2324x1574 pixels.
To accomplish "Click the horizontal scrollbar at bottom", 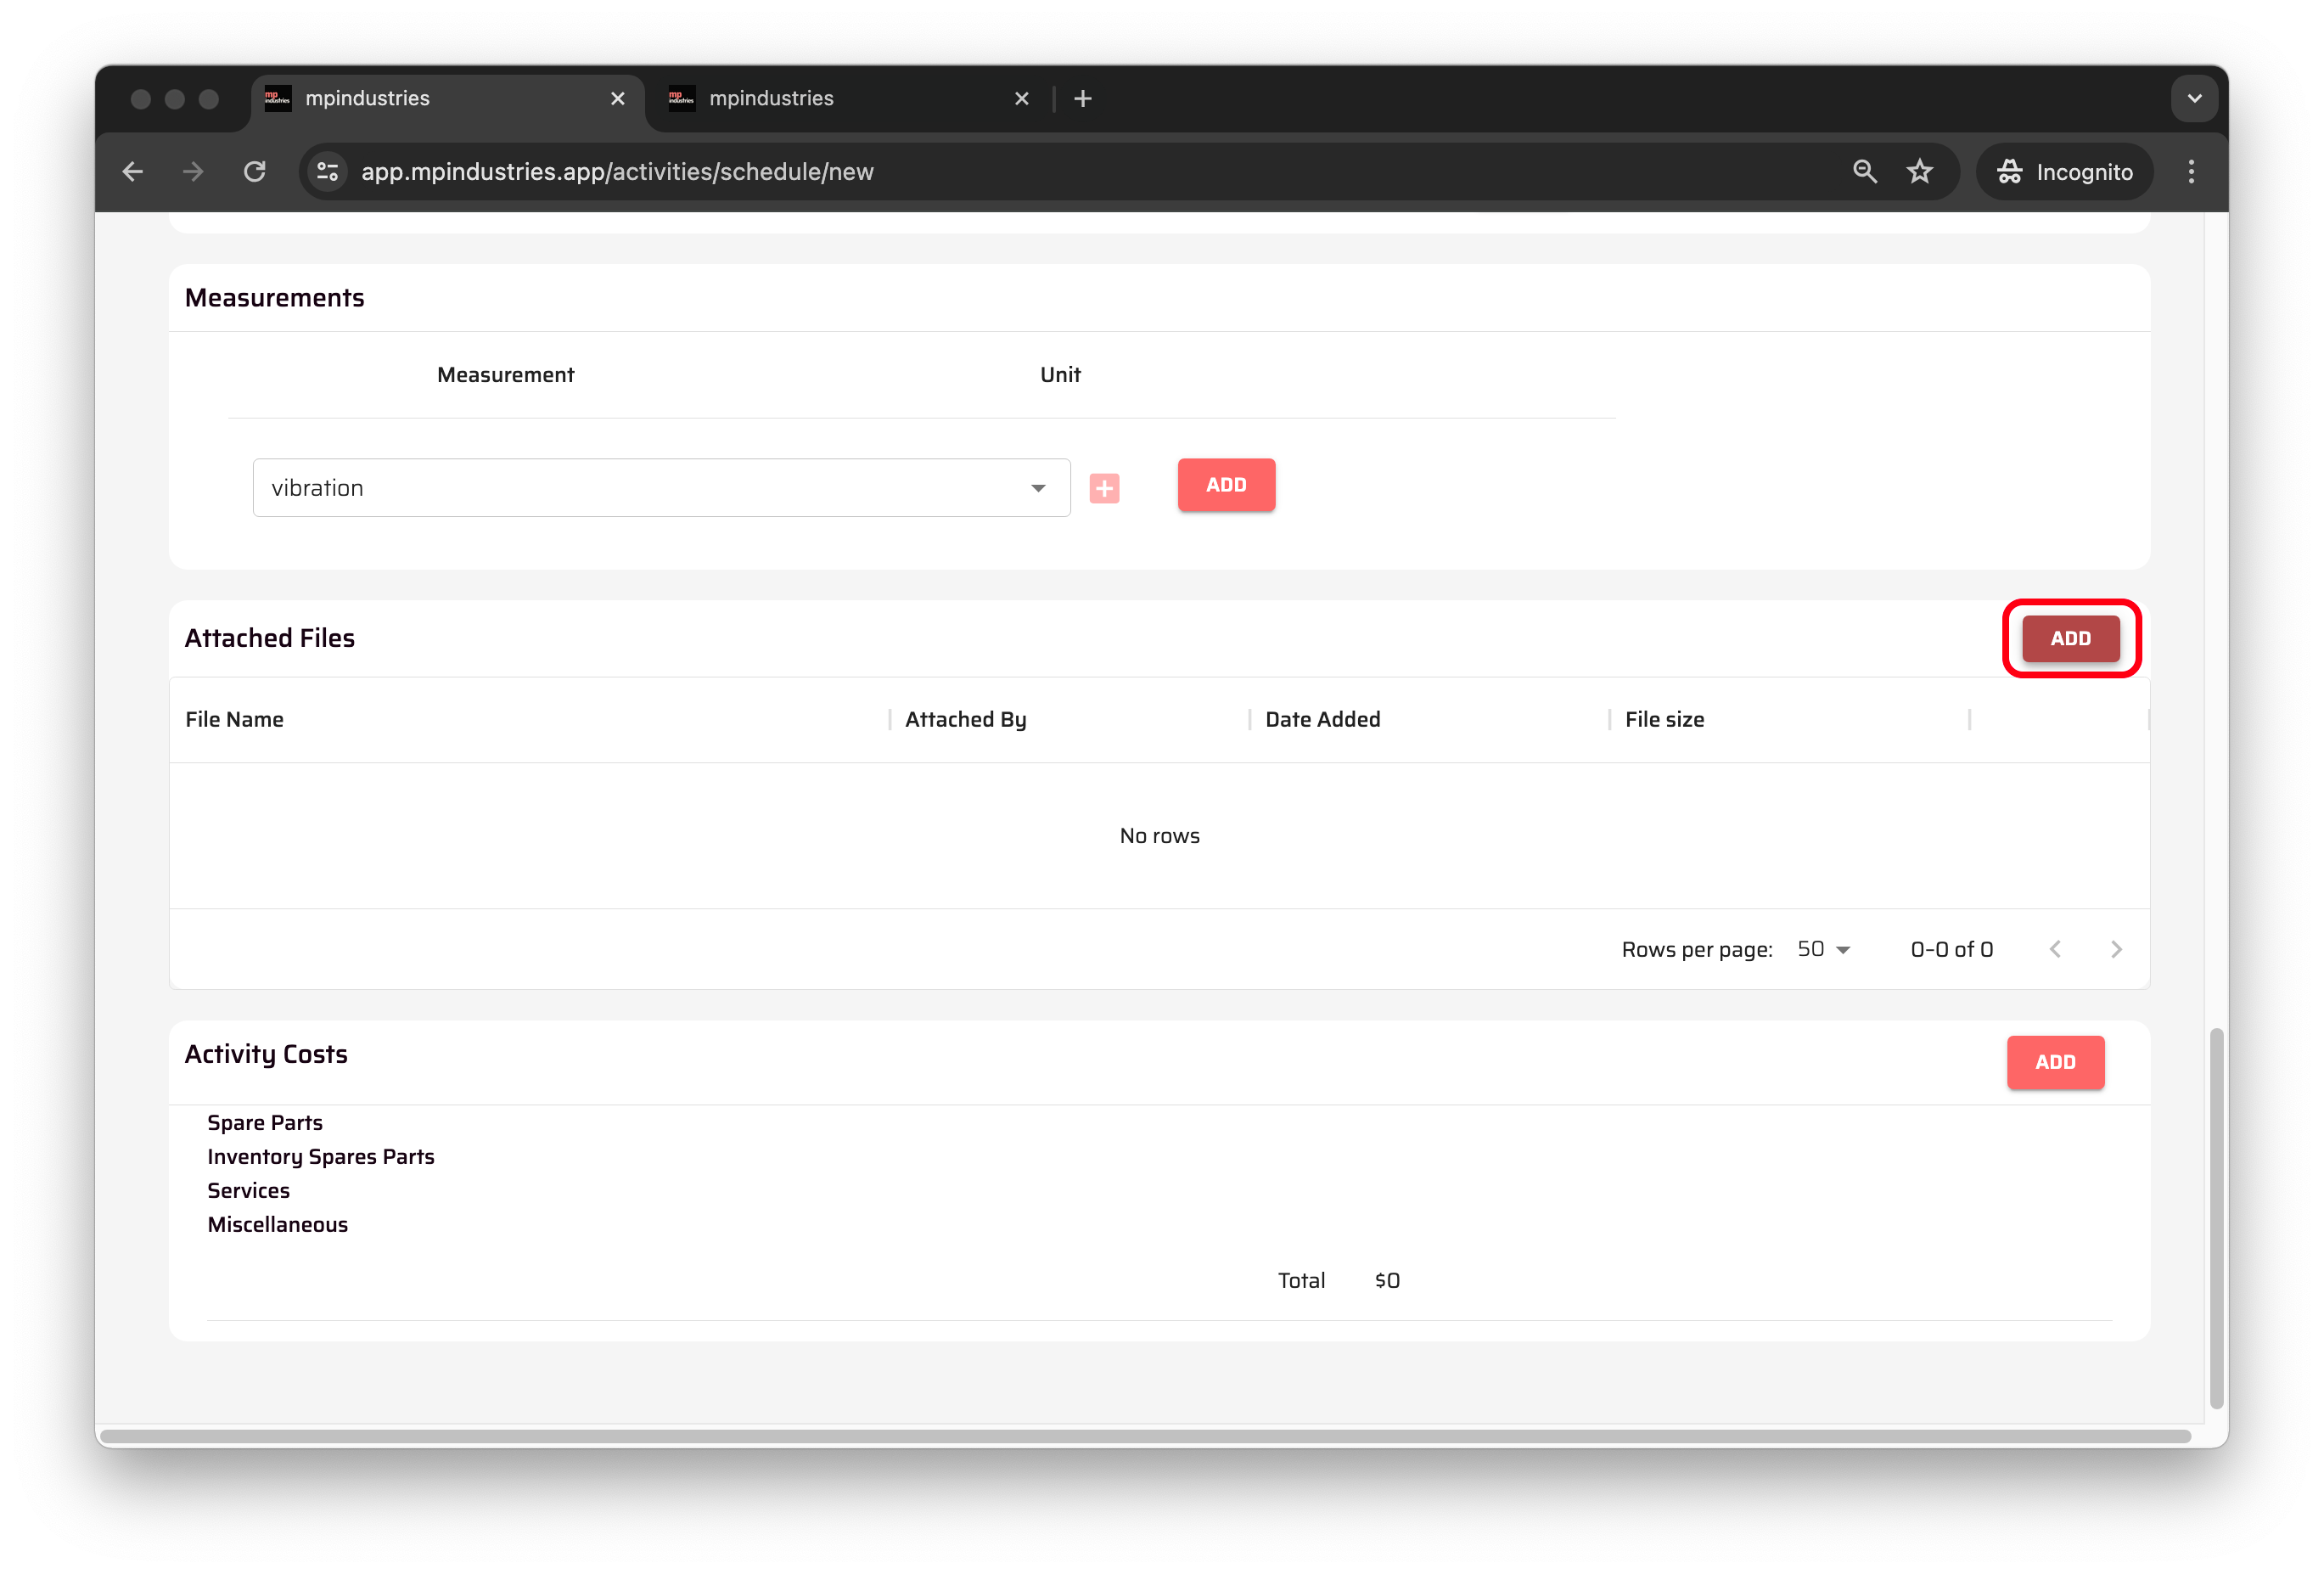I will click(x=1145, y=1436).
